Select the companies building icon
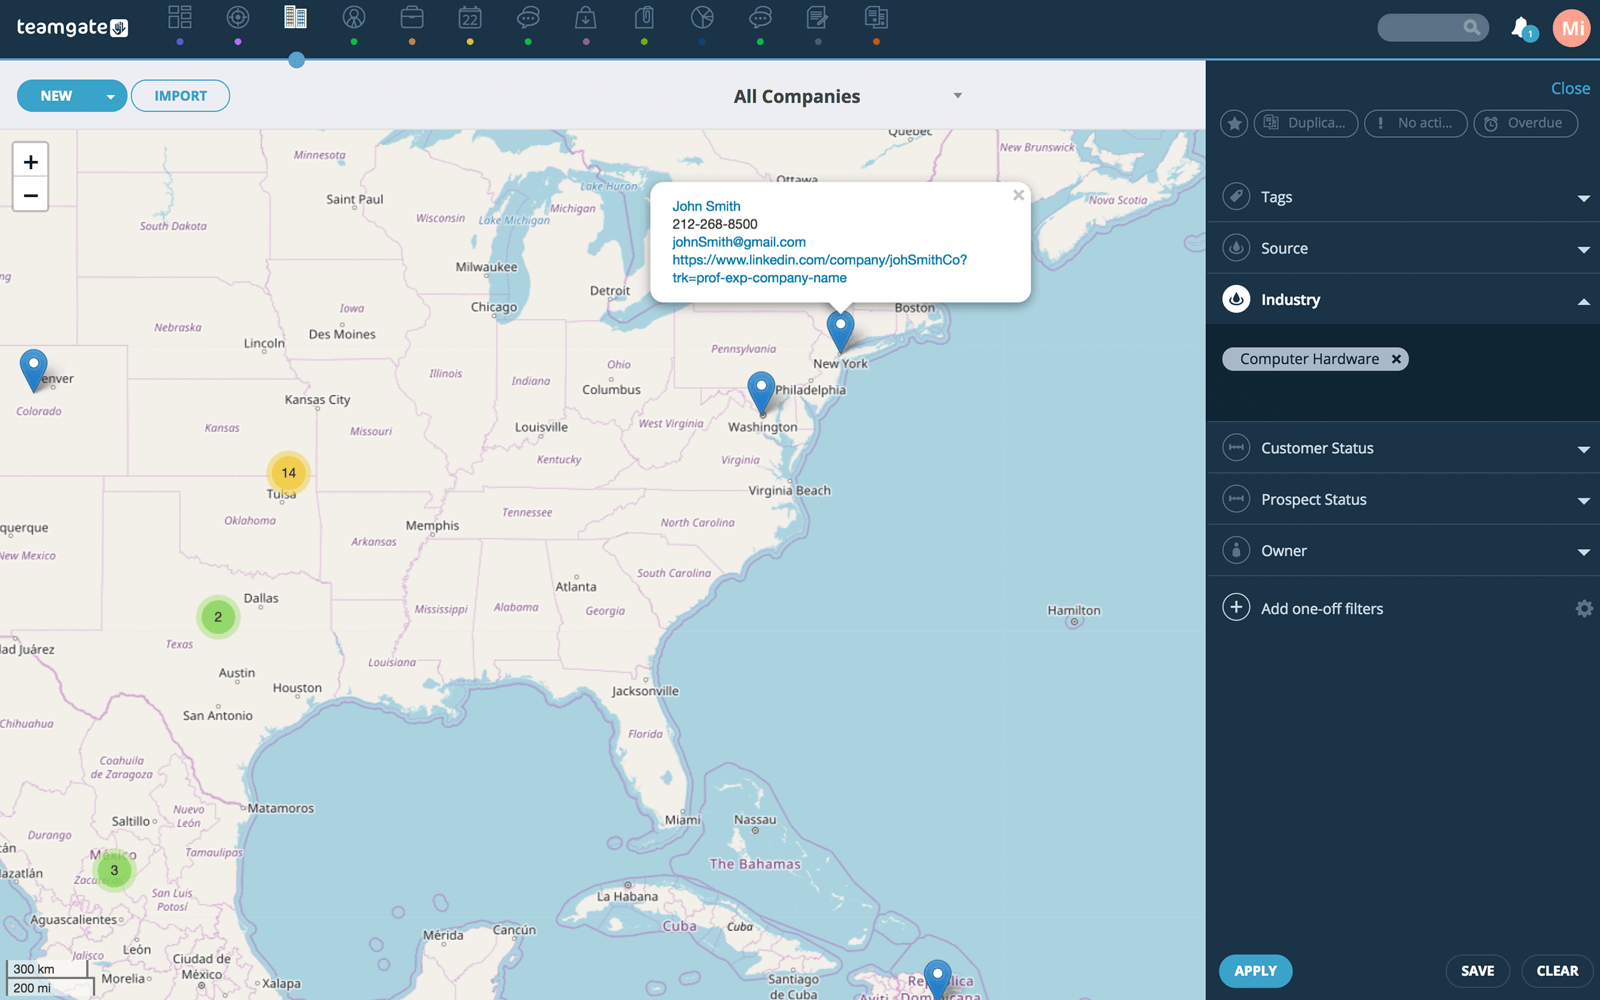Screen dimensions: 1600x1000 [x=296, y=18]
